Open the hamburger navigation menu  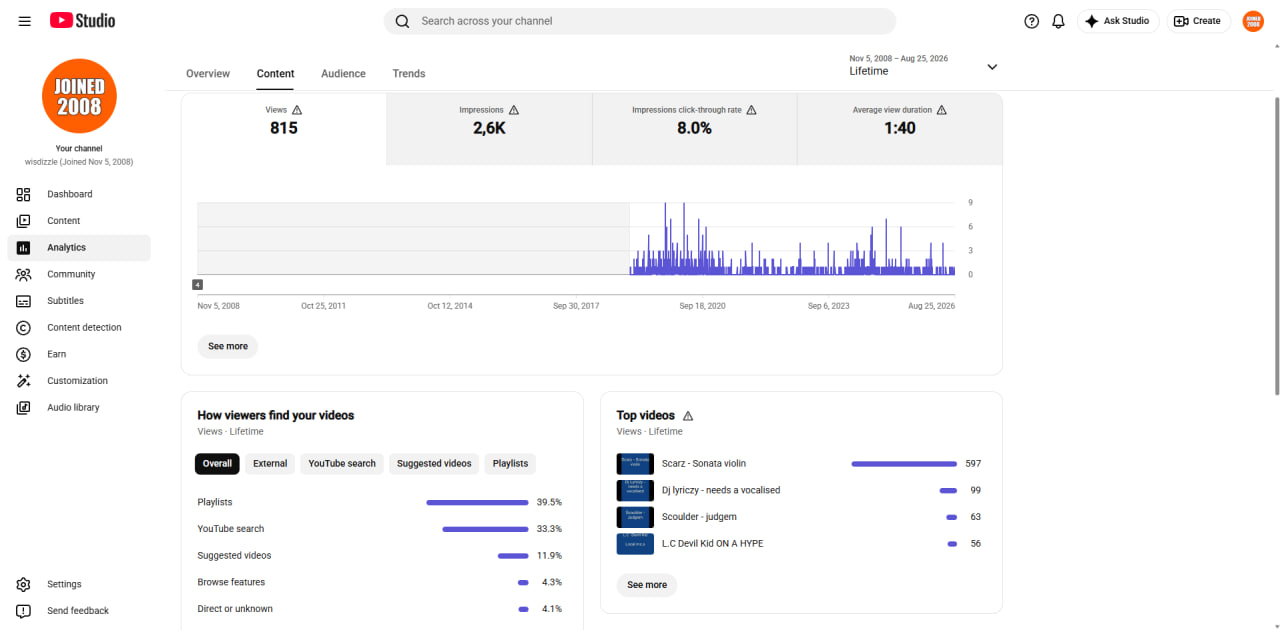coord(24,21)
